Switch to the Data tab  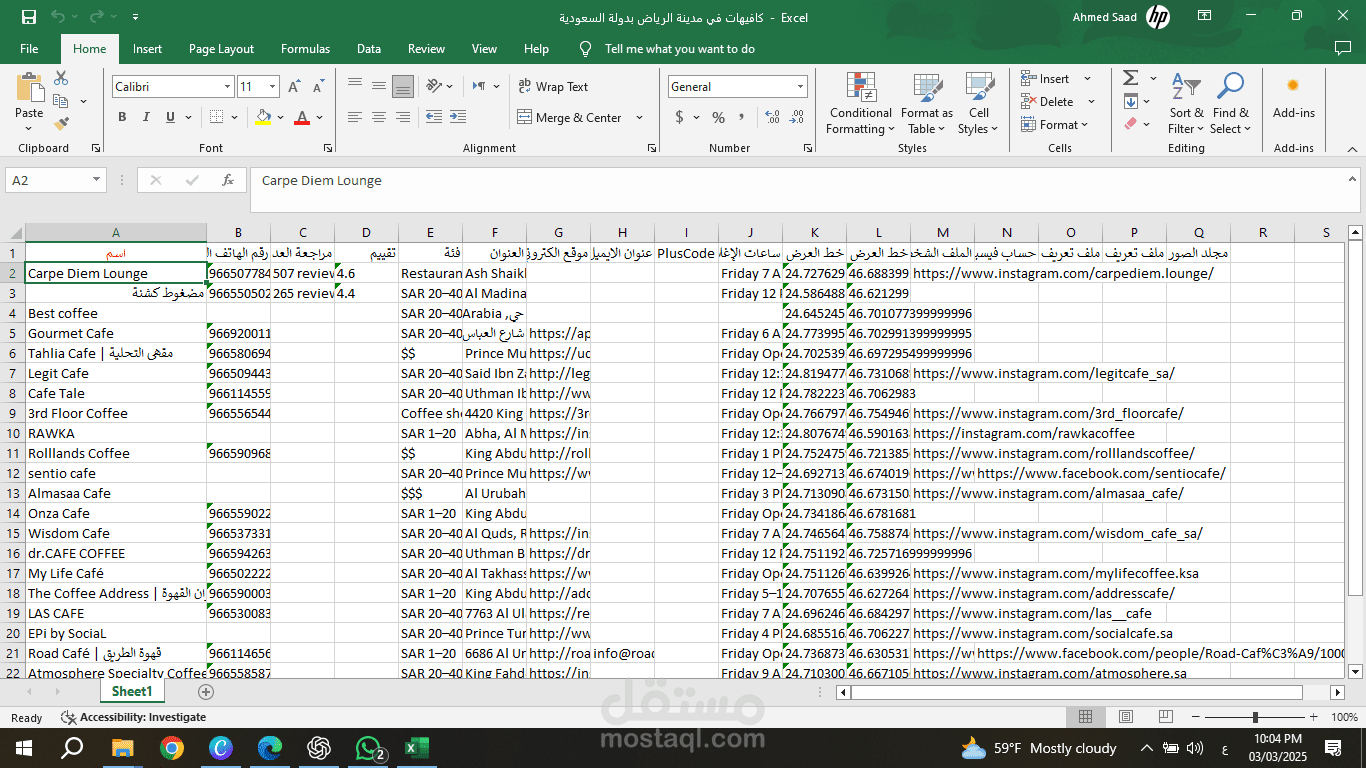(368, 48)
